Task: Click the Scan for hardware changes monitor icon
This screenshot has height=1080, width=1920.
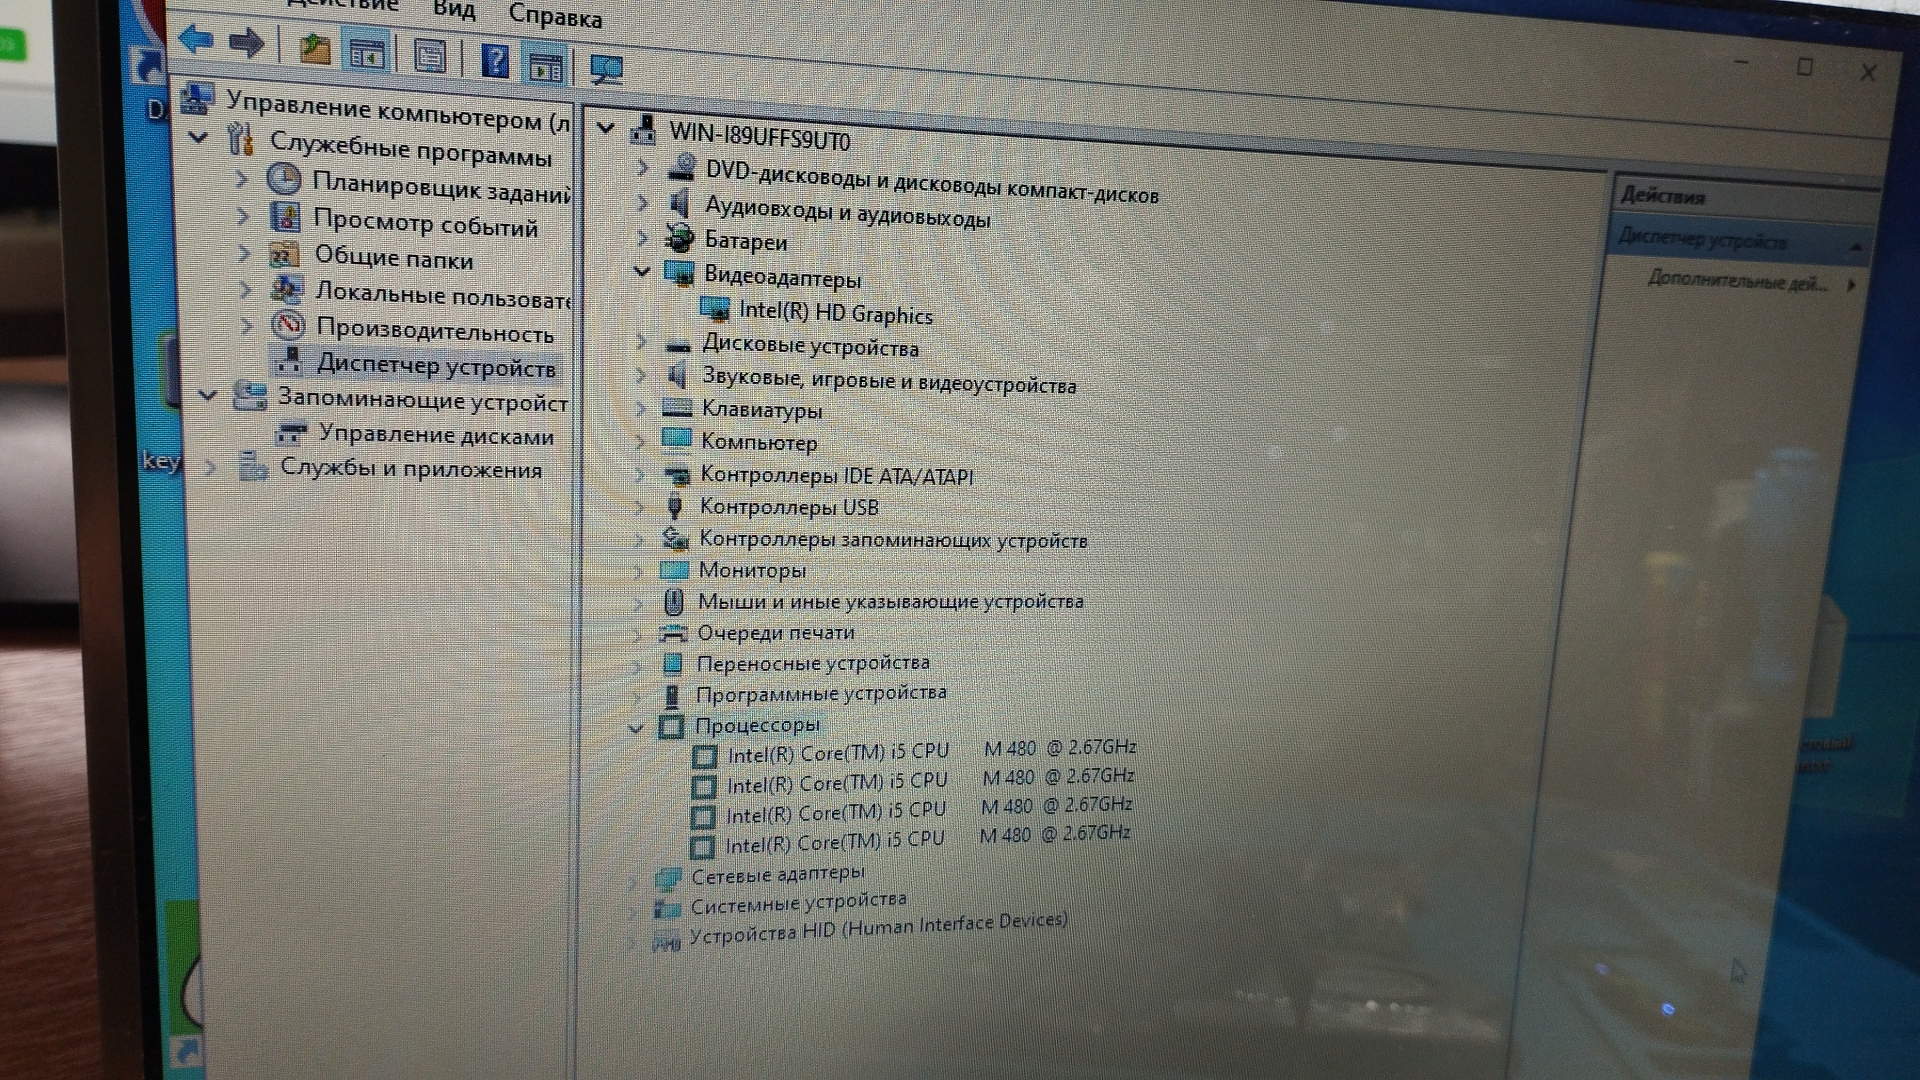Action: (x=606, y=69)
